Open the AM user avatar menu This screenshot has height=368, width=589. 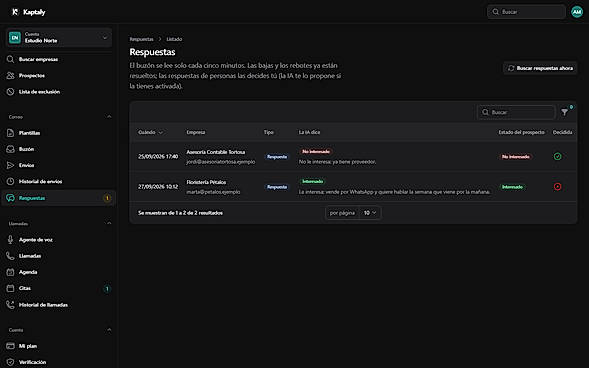click(x=577, y=12)
